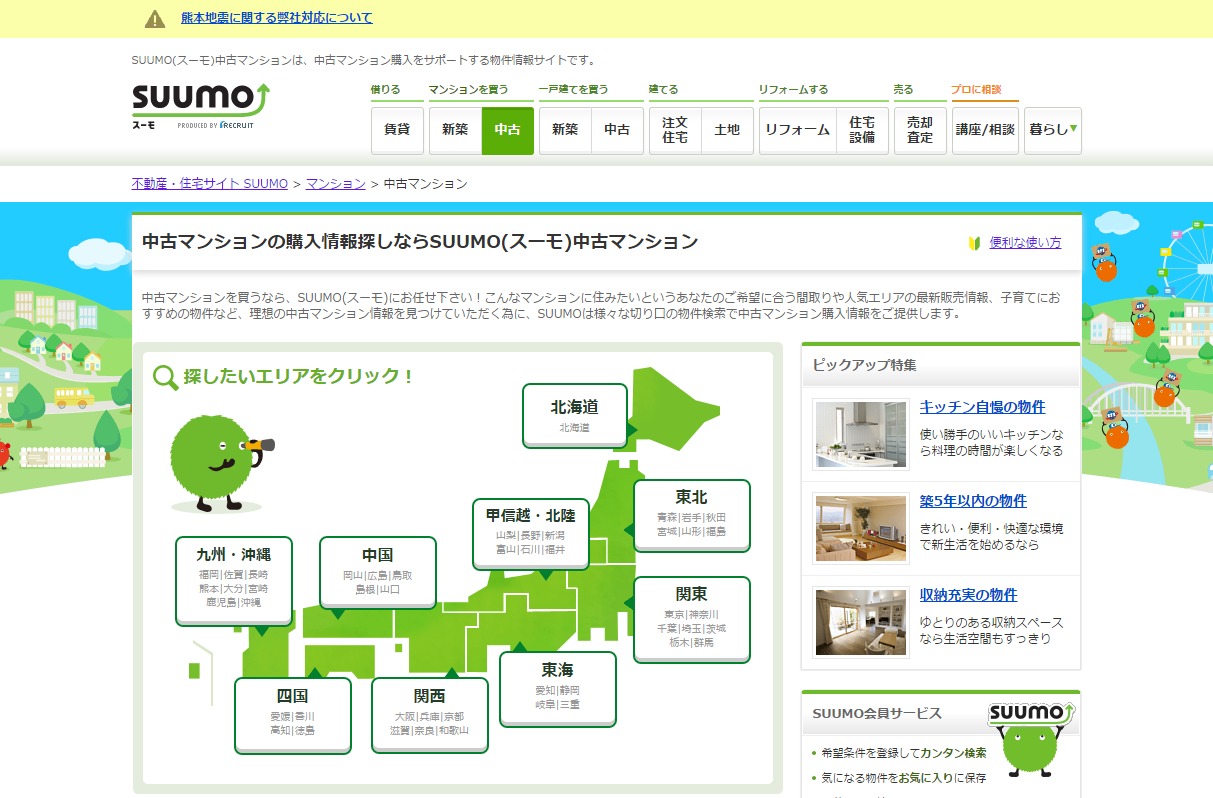Choose the 東北 region box on map
1213x798 pixels.
(x=692, y=515)
